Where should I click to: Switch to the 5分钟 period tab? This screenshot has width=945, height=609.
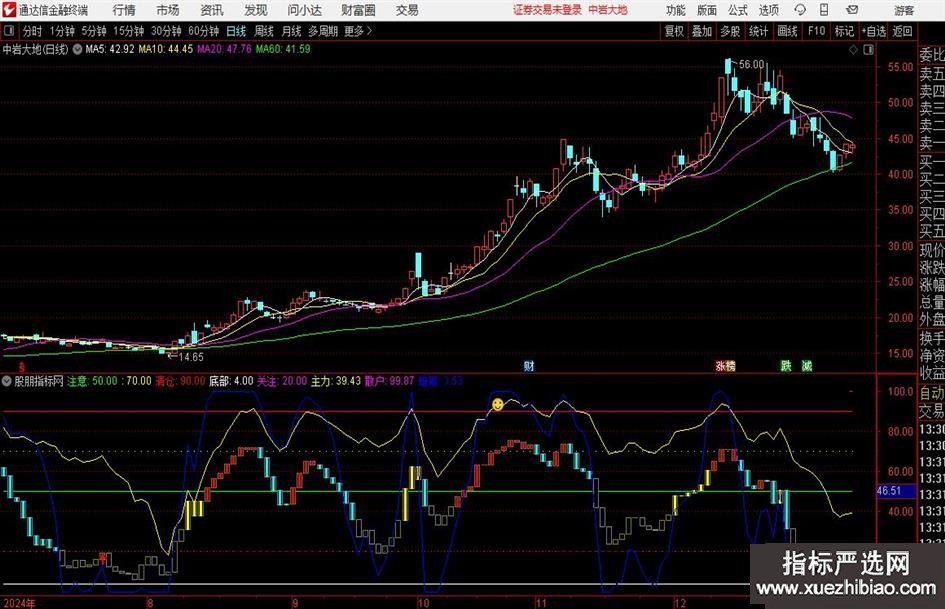click(94, 31)
